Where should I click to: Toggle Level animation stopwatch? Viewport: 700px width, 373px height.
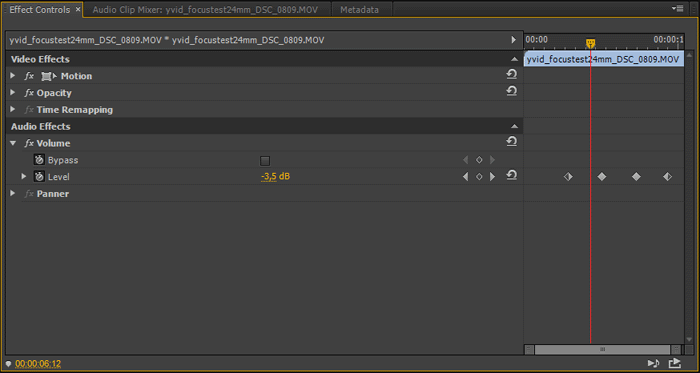[39, 177]
